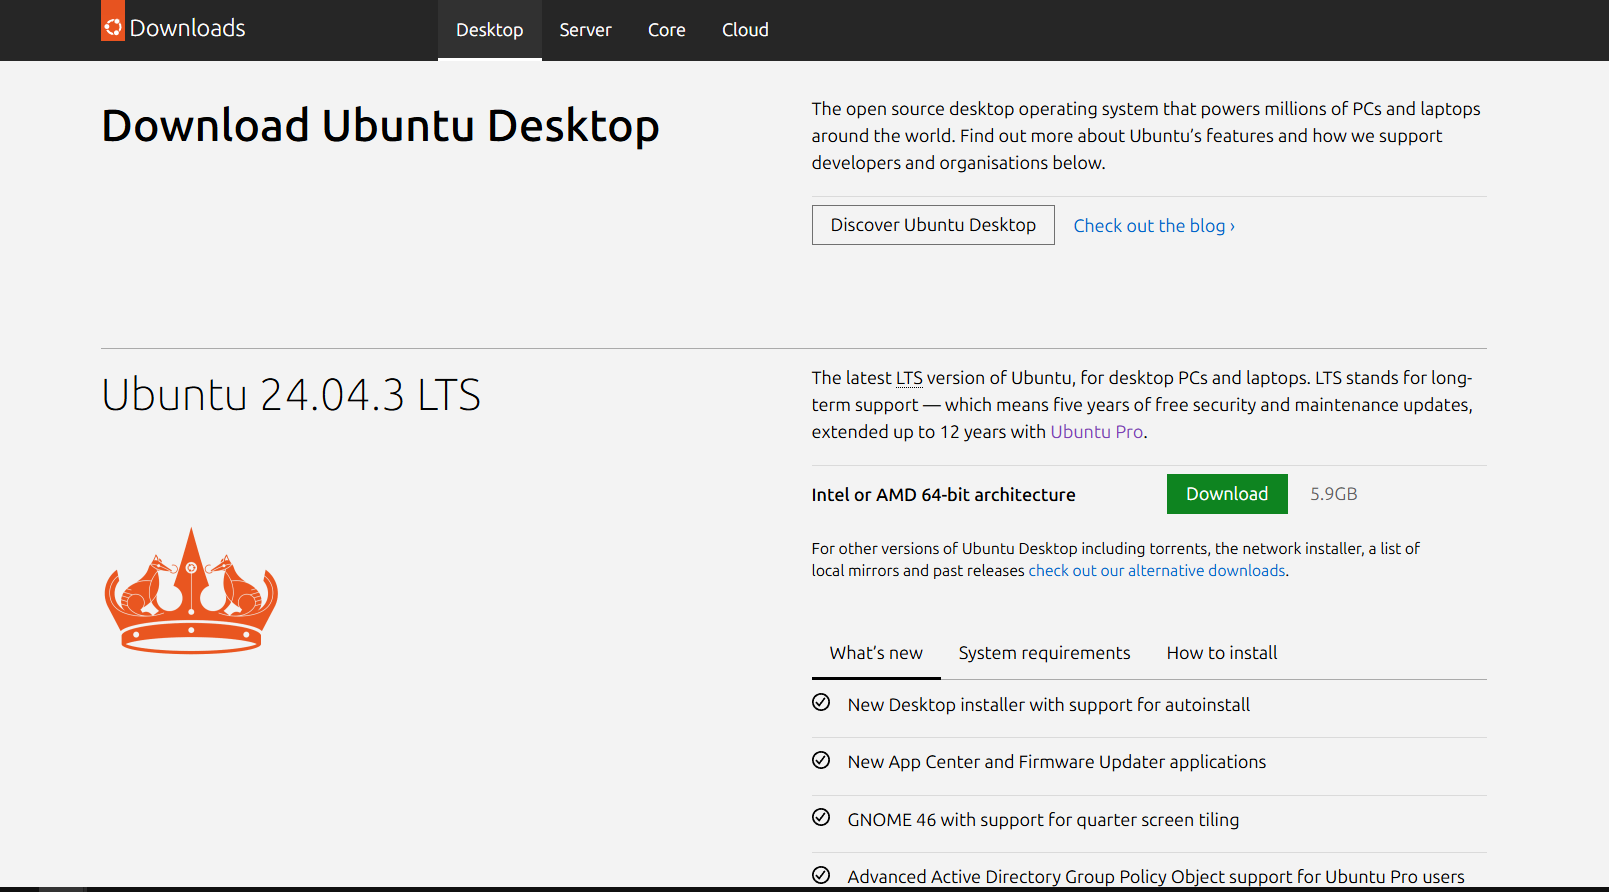The height and width of the screenshot is (892, 1609).
Task: Select the What's new tab
Action: tap(876, 653)
